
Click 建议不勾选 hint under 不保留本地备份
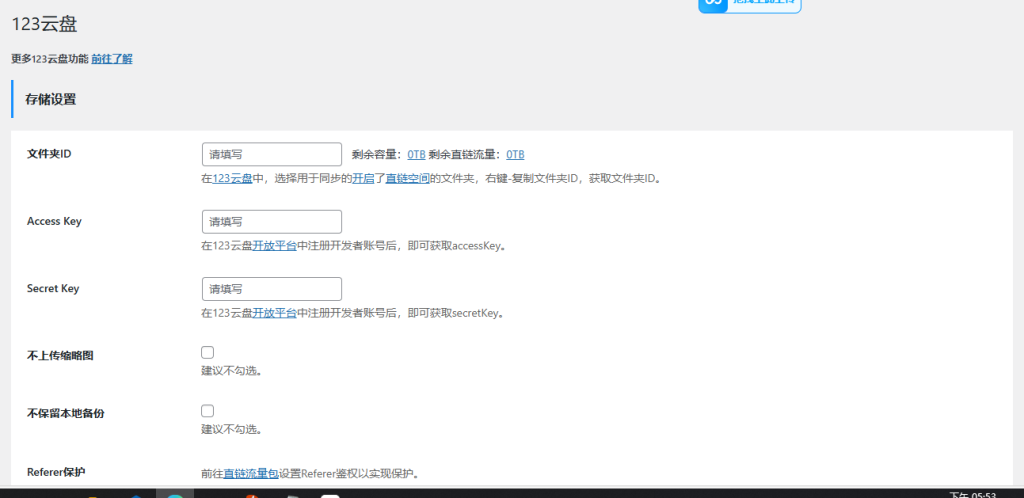(231, 429)
